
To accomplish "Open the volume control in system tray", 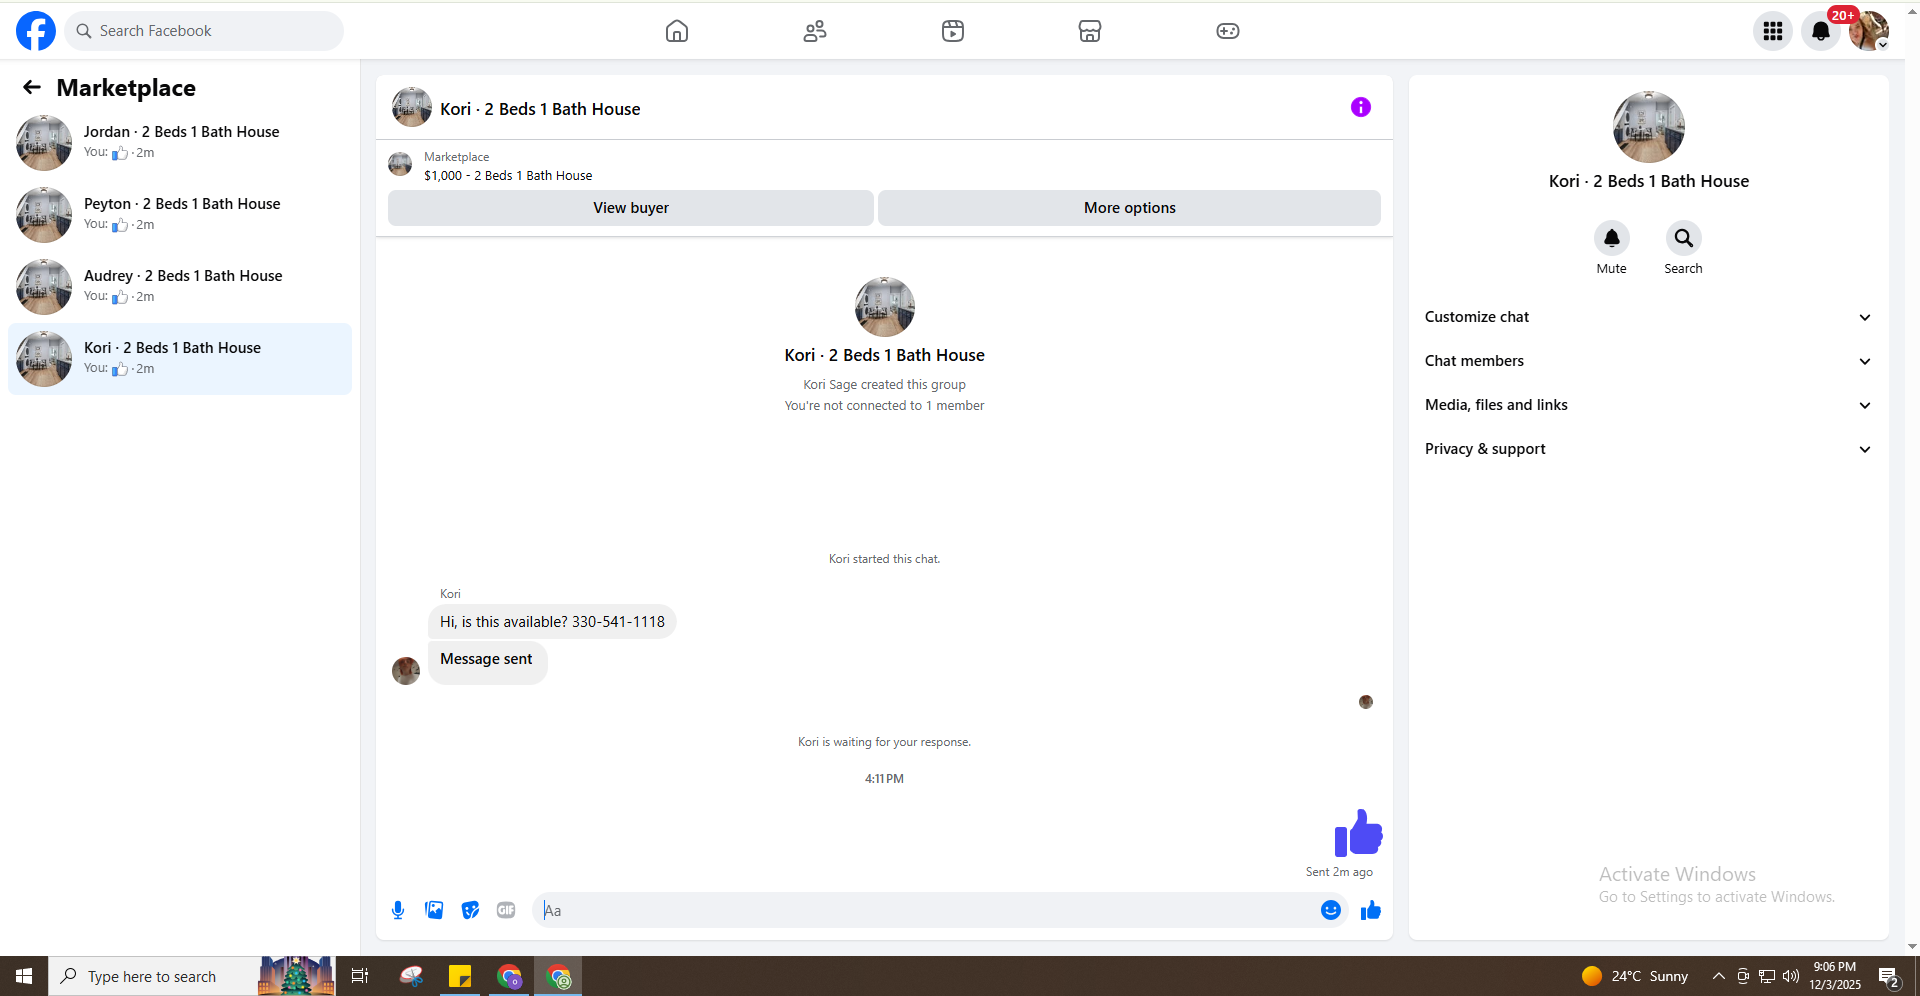I will coord(1790,976).
